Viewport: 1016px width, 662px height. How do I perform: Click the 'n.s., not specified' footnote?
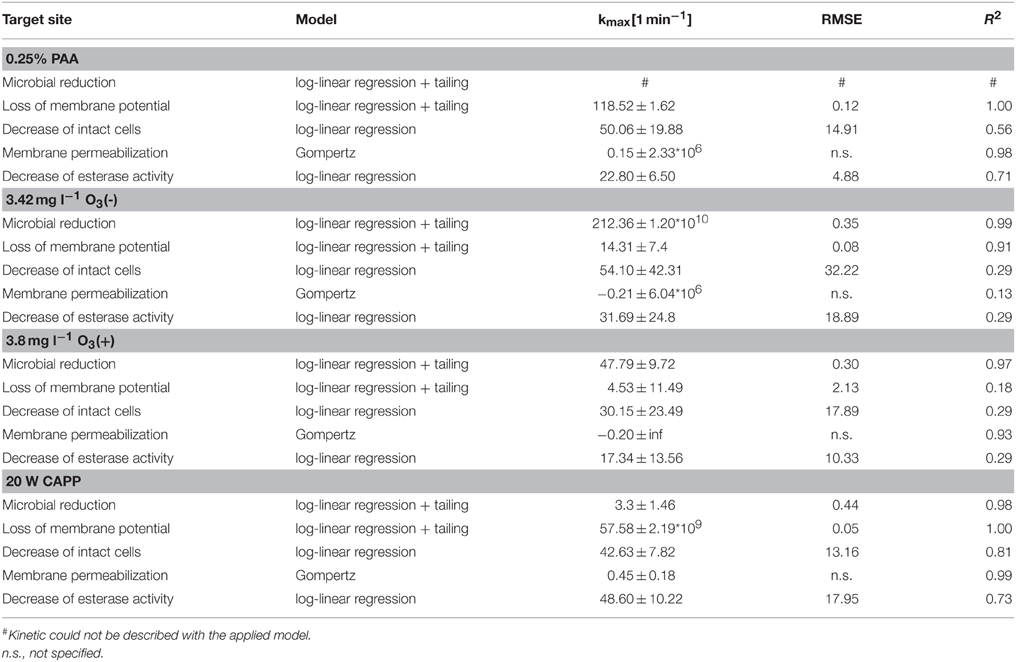52,653
